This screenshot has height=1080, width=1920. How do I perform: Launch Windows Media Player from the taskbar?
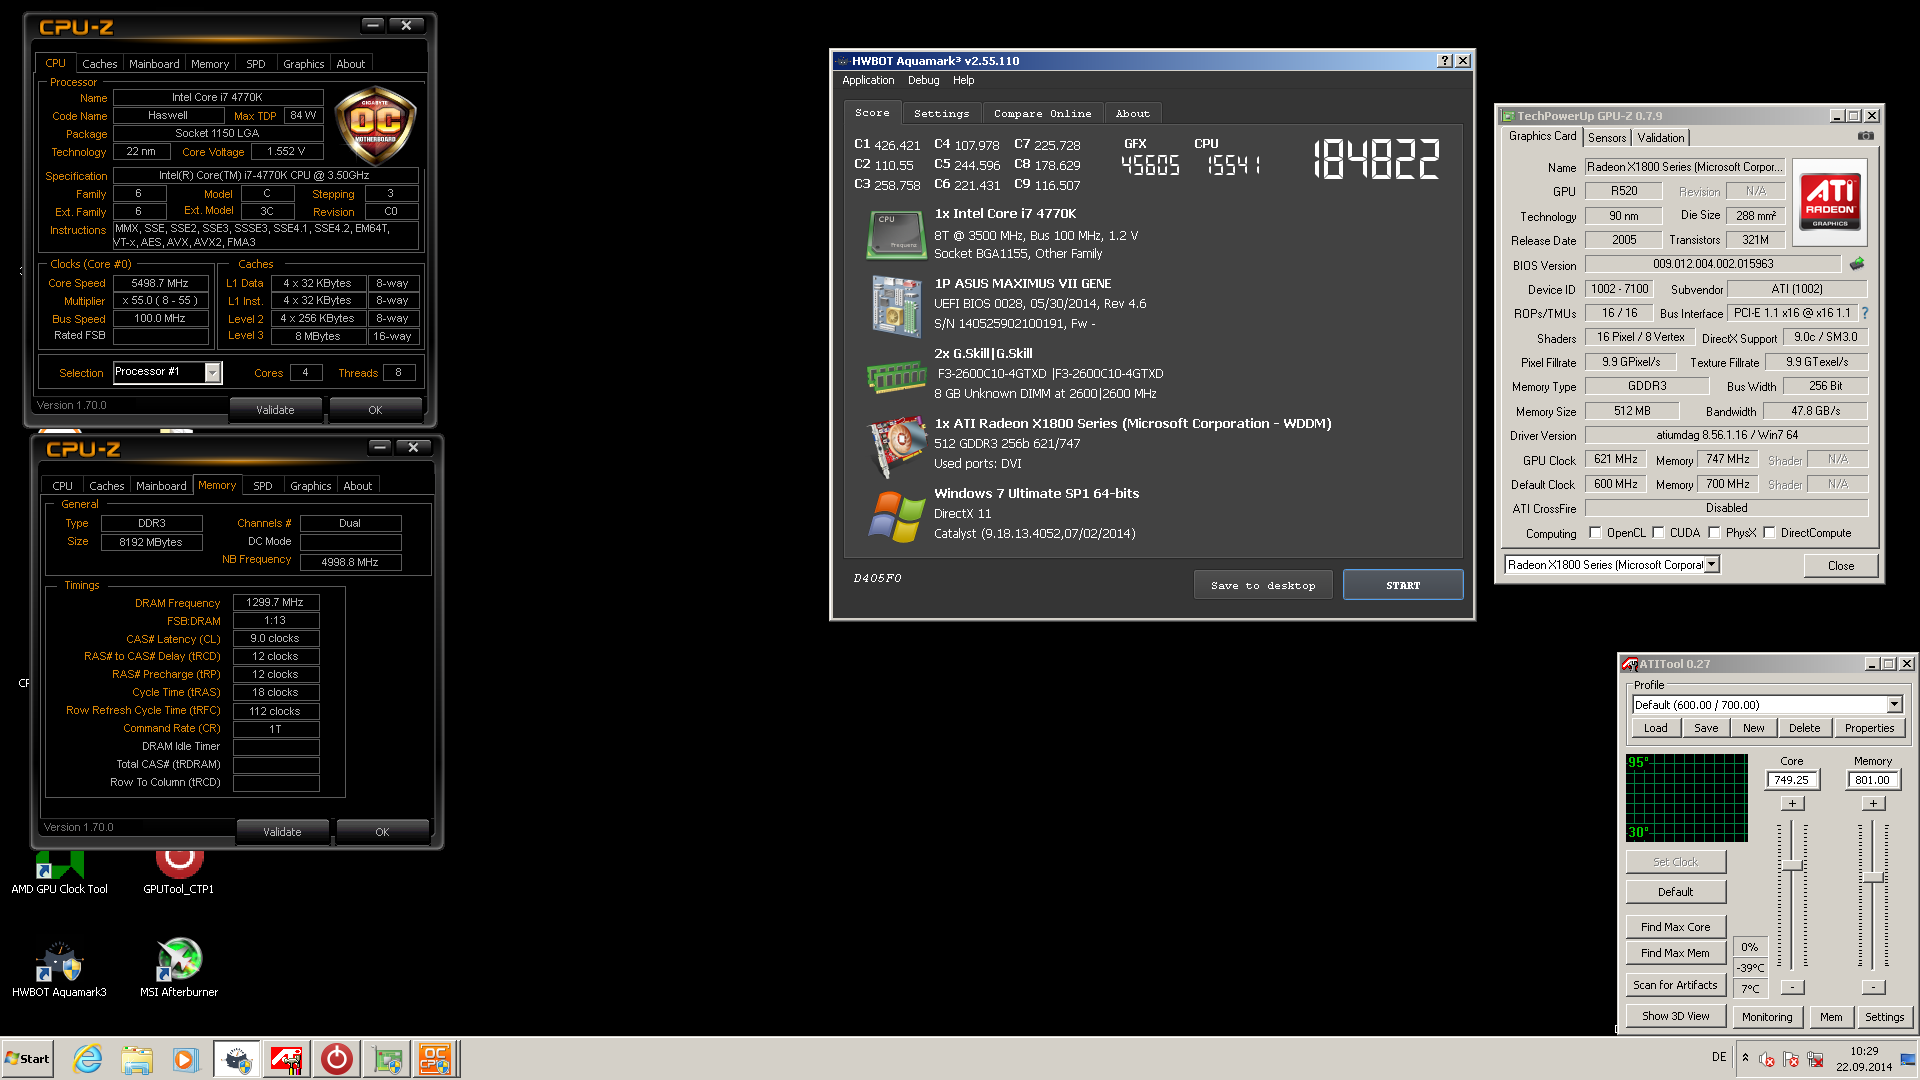[185, 1059]
